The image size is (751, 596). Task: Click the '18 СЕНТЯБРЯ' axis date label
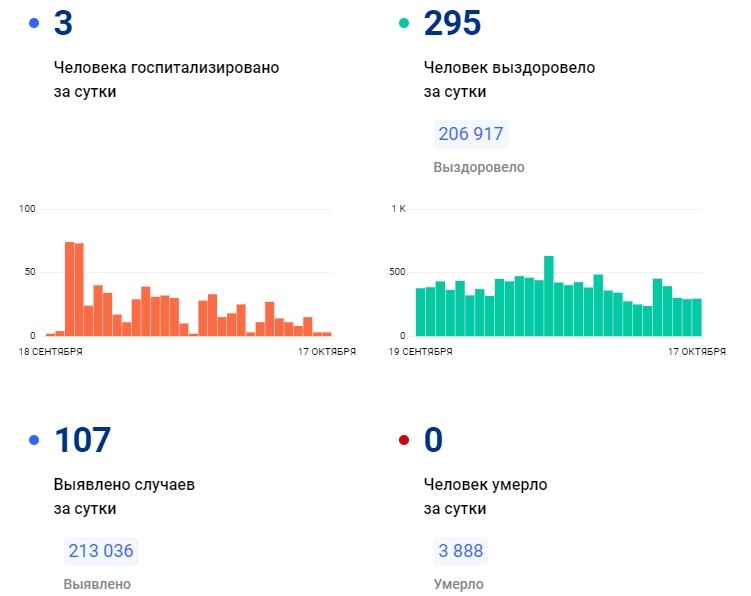[51, 352]
